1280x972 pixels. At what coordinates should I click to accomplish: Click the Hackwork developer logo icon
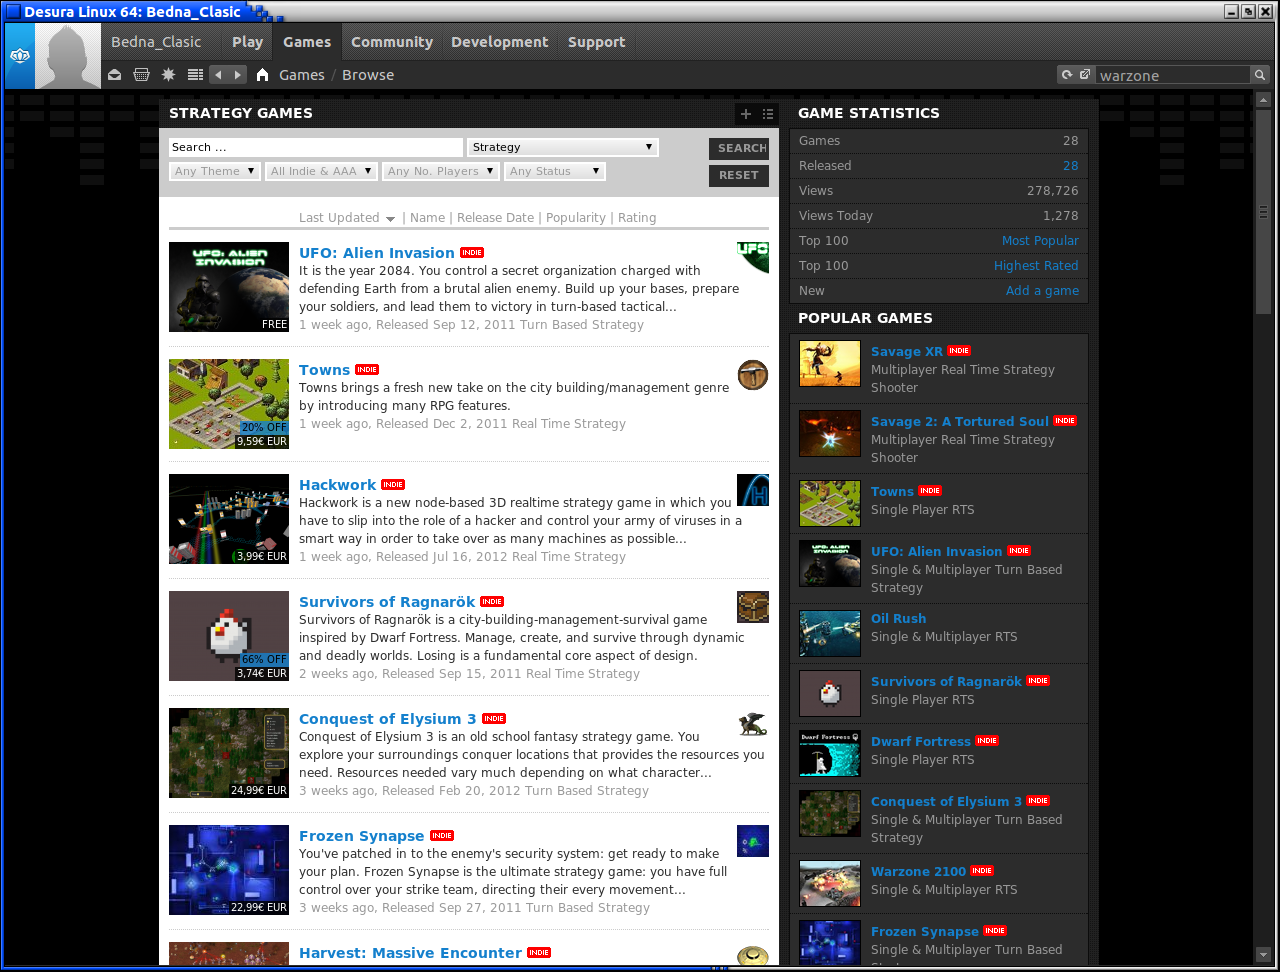click(753, 490)
